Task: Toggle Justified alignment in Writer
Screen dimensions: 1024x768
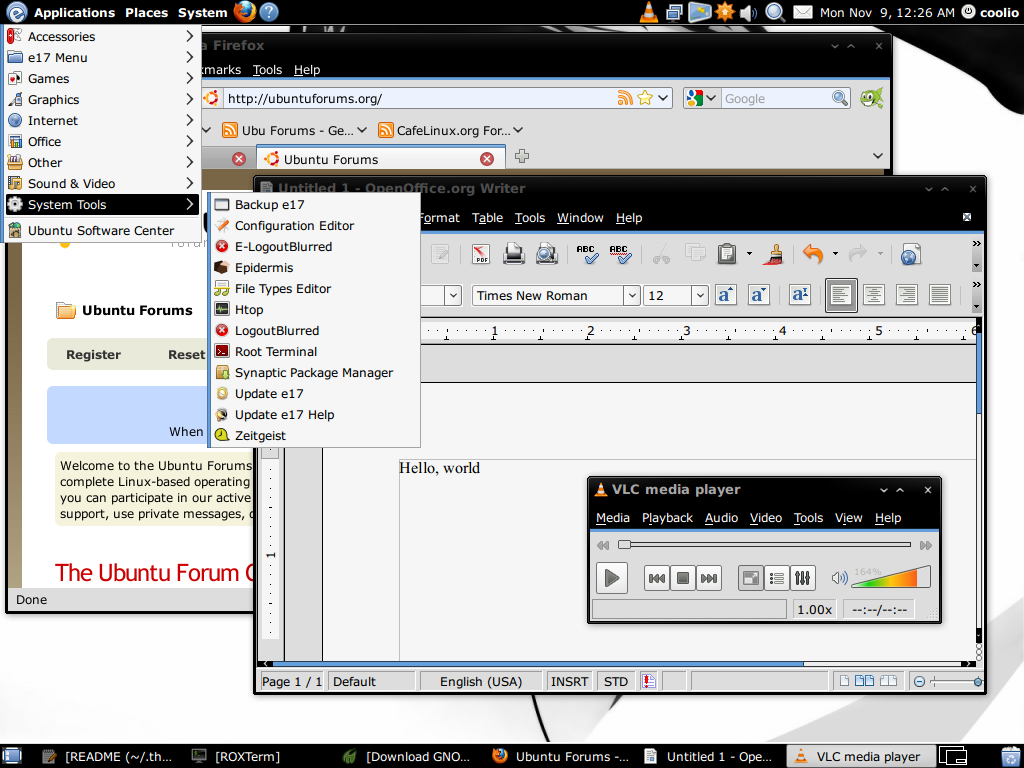Action: tap(940, 295)
